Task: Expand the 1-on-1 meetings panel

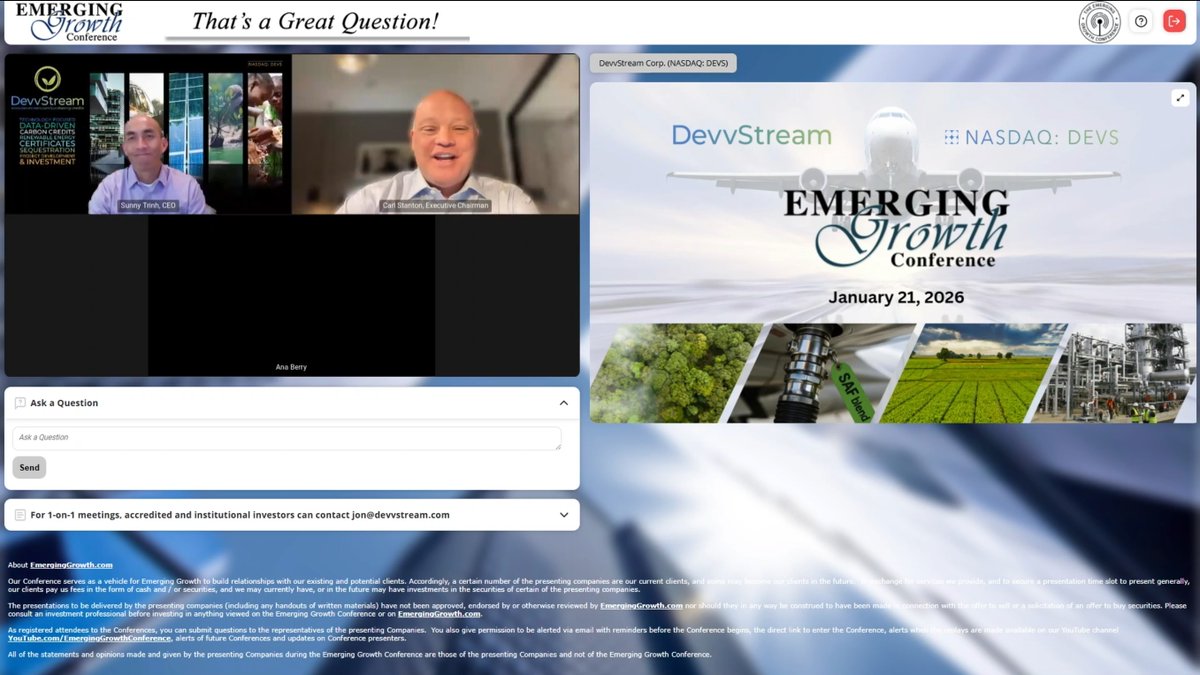Action: pos(564,515)
